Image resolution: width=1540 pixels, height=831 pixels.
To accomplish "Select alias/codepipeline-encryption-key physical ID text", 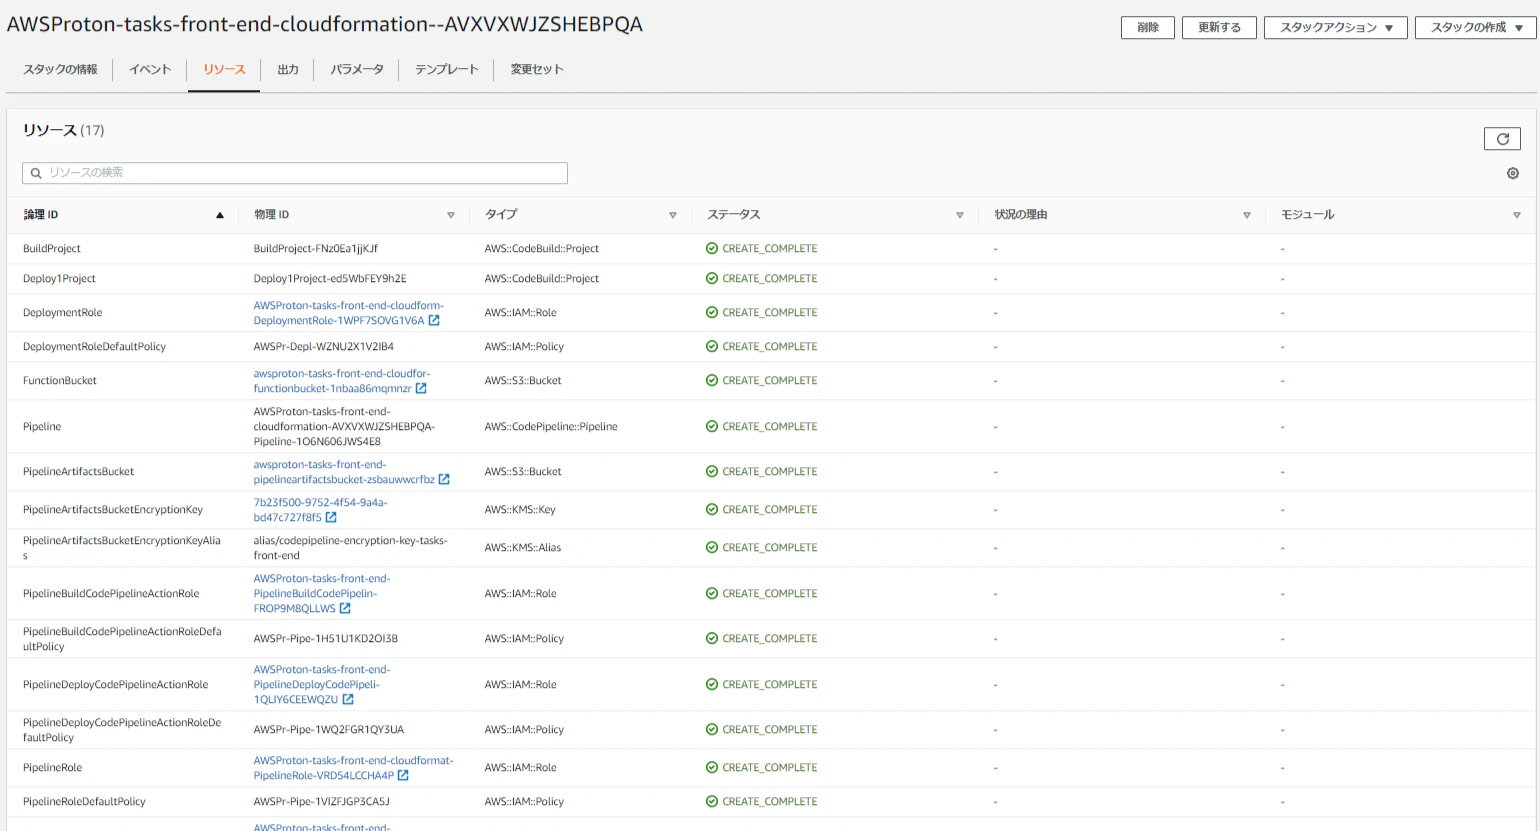I will [x=351, y=548].
